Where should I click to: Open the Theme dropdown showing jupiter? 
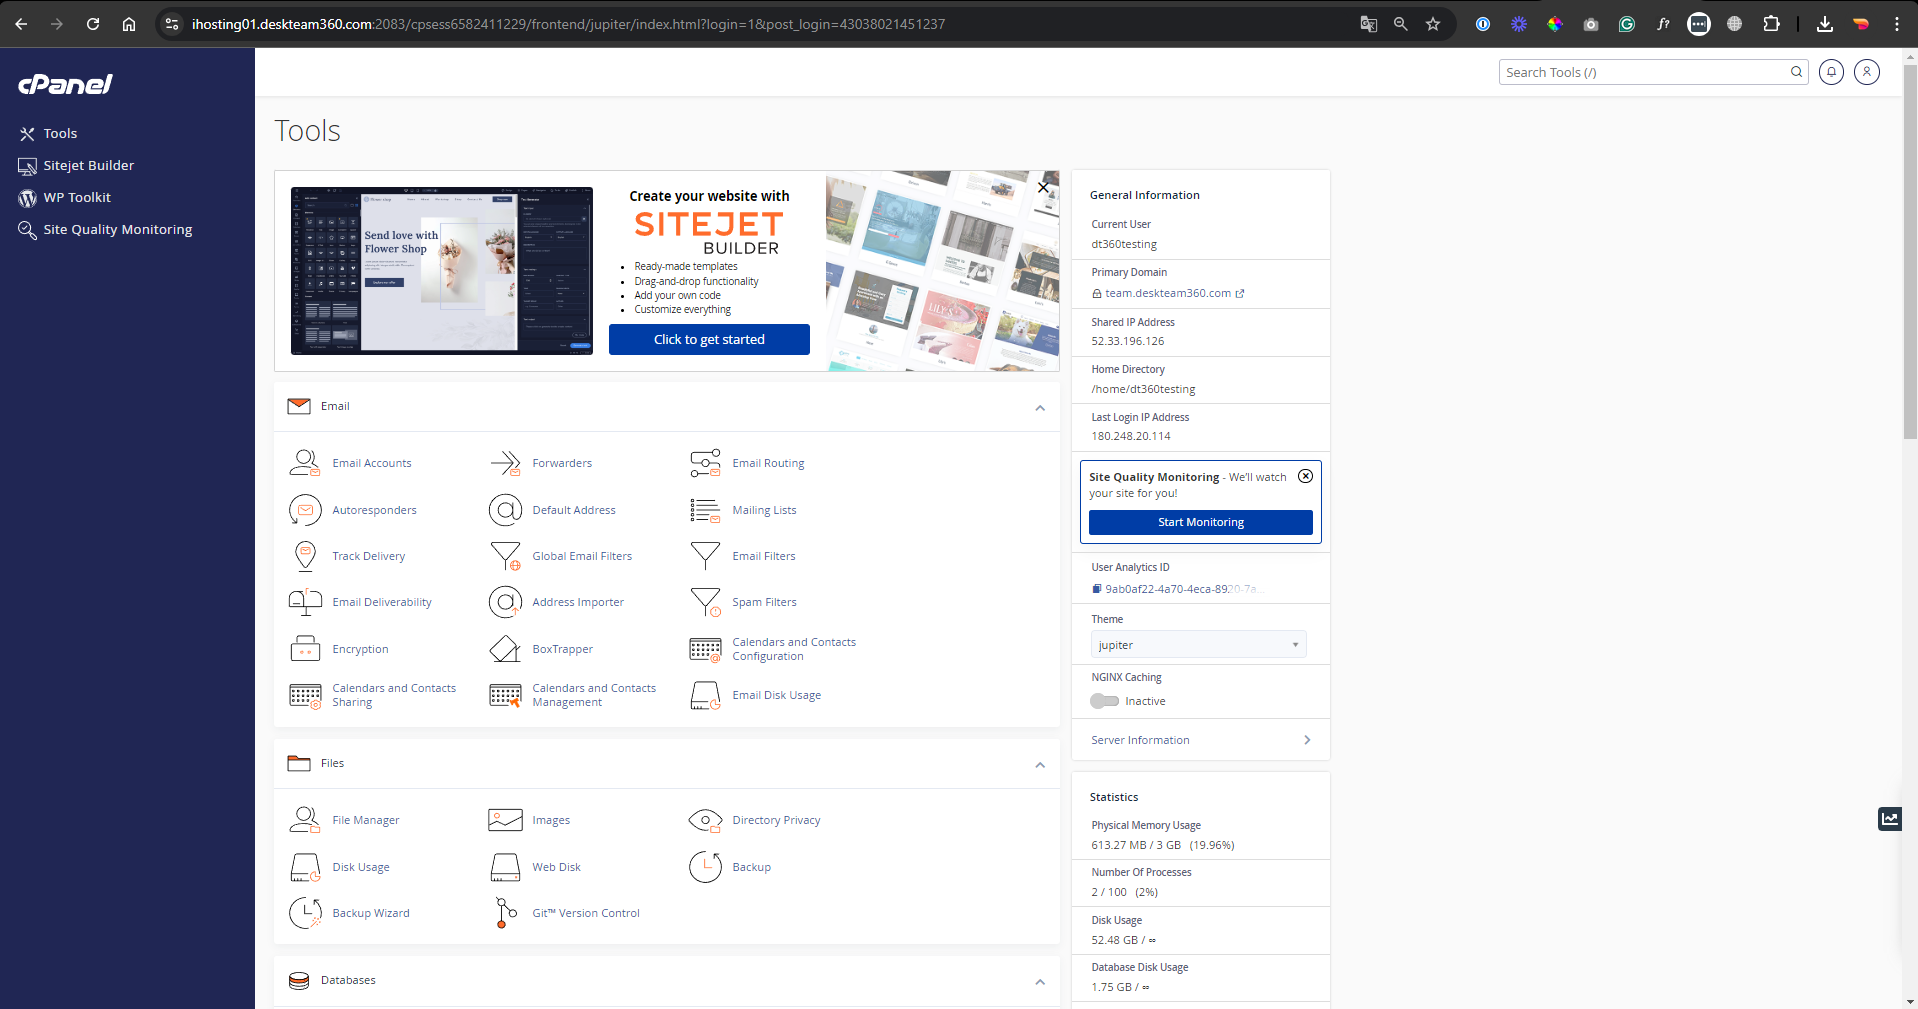click(x=1198, y=645)
